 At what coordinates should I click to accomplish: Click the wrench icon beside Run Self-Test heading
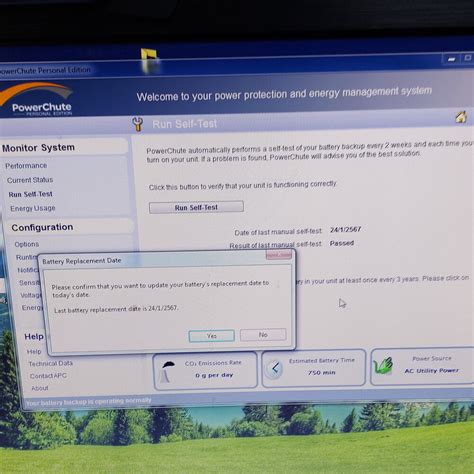coord(138,124)
